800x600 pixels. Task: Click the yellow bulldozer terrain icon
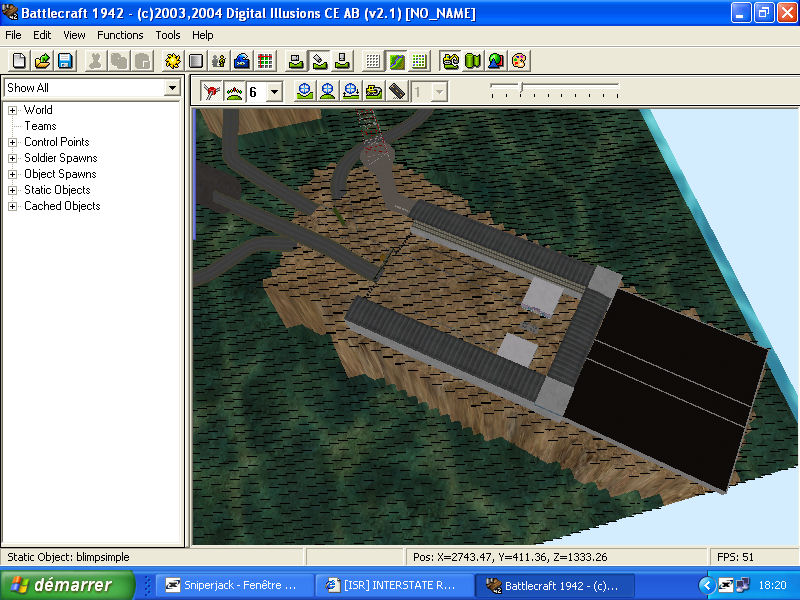point(373,92)
